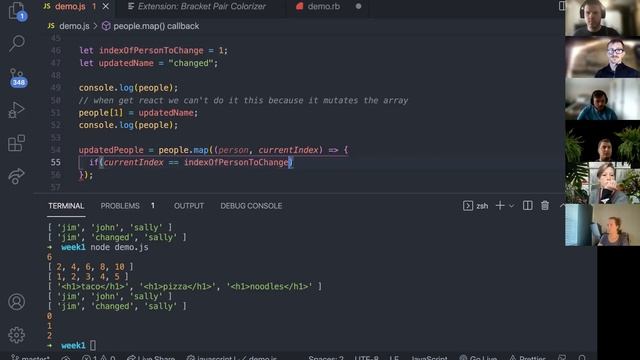Click the zsh terminal profile label

[482, 206]
